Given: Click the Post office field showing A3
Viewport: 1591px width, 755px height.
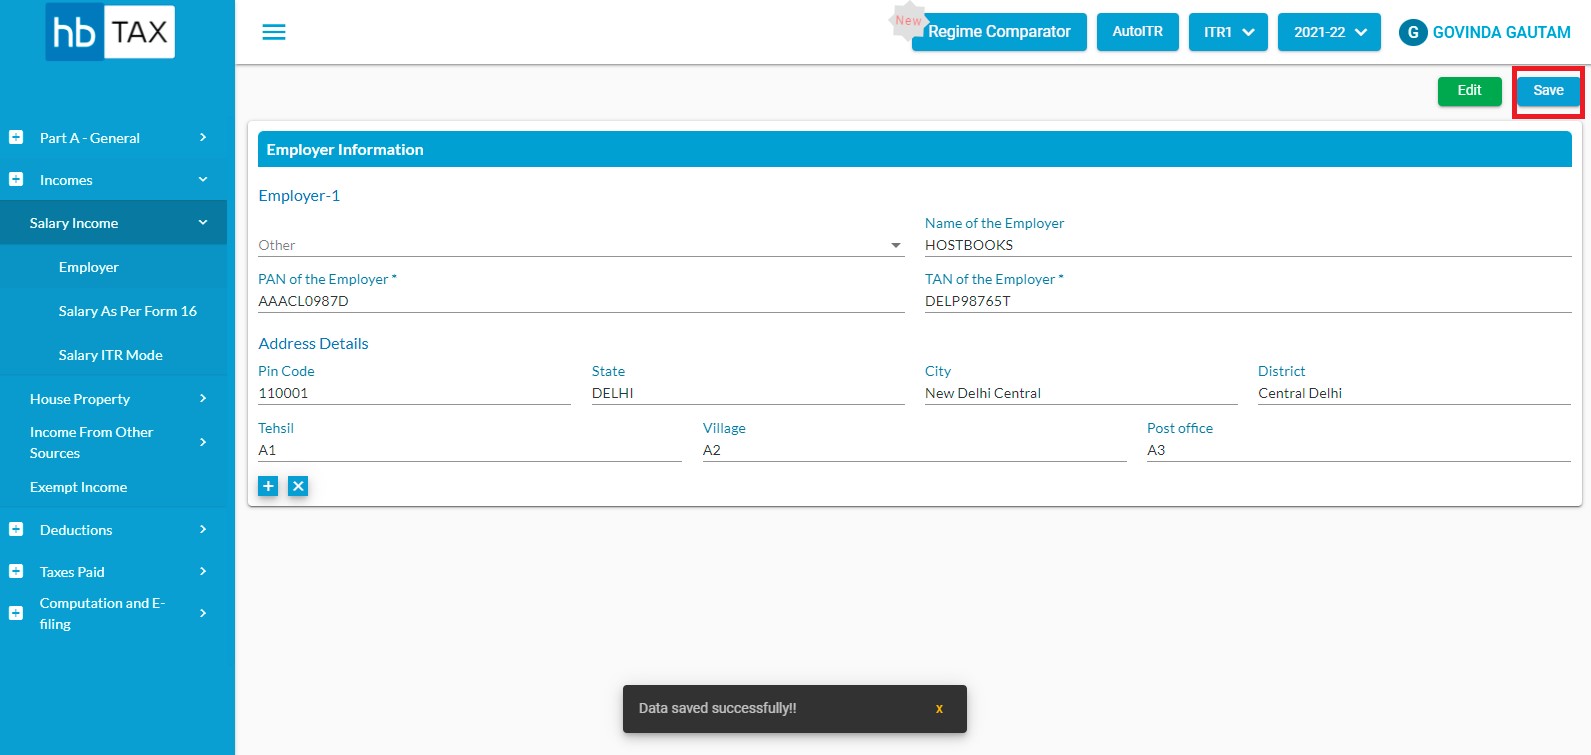Looking at the screenshot, I should [1359, 450].
